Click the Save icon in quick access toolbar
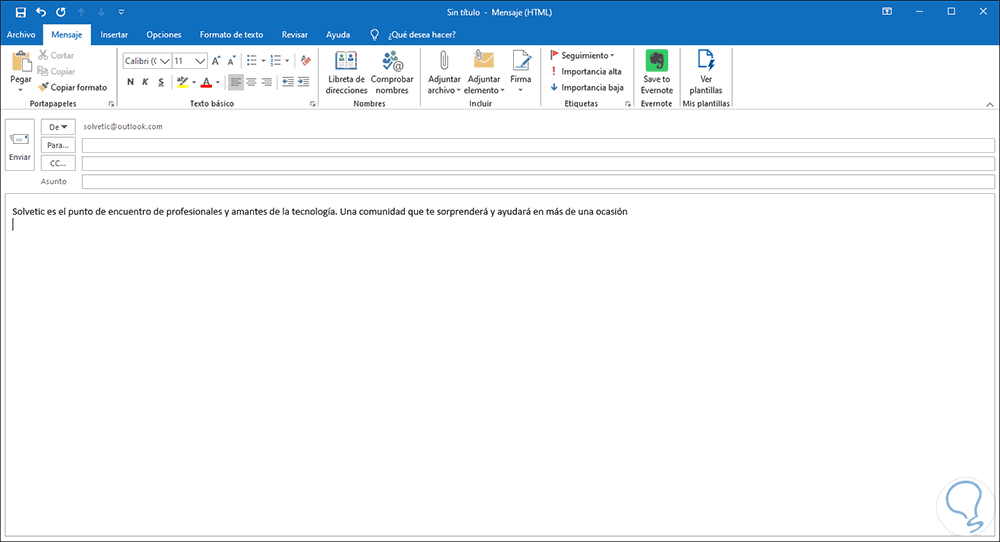The image size is (1000, 542). [20, 12]
